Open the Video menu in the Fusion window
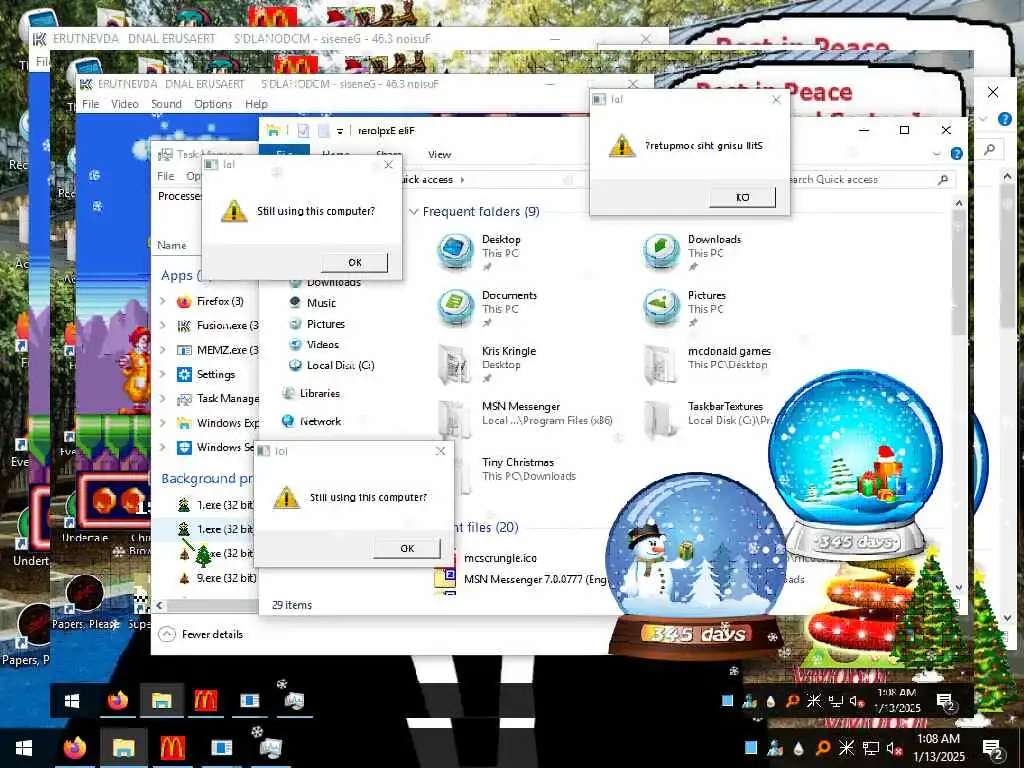1024x768 pixels. 125,104
